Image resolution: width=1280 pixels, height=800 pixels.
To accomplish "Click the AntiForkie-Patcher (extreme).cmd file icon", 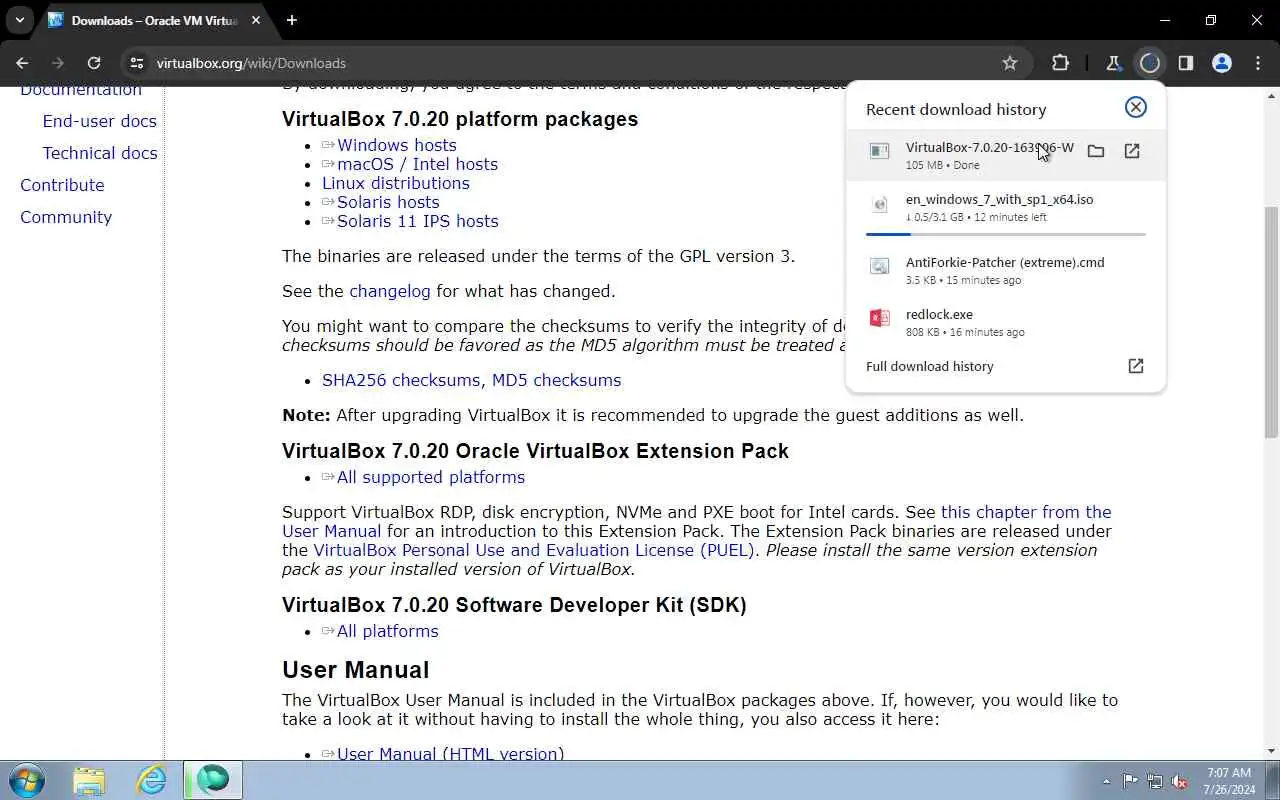I will click(x=879, y=266).
